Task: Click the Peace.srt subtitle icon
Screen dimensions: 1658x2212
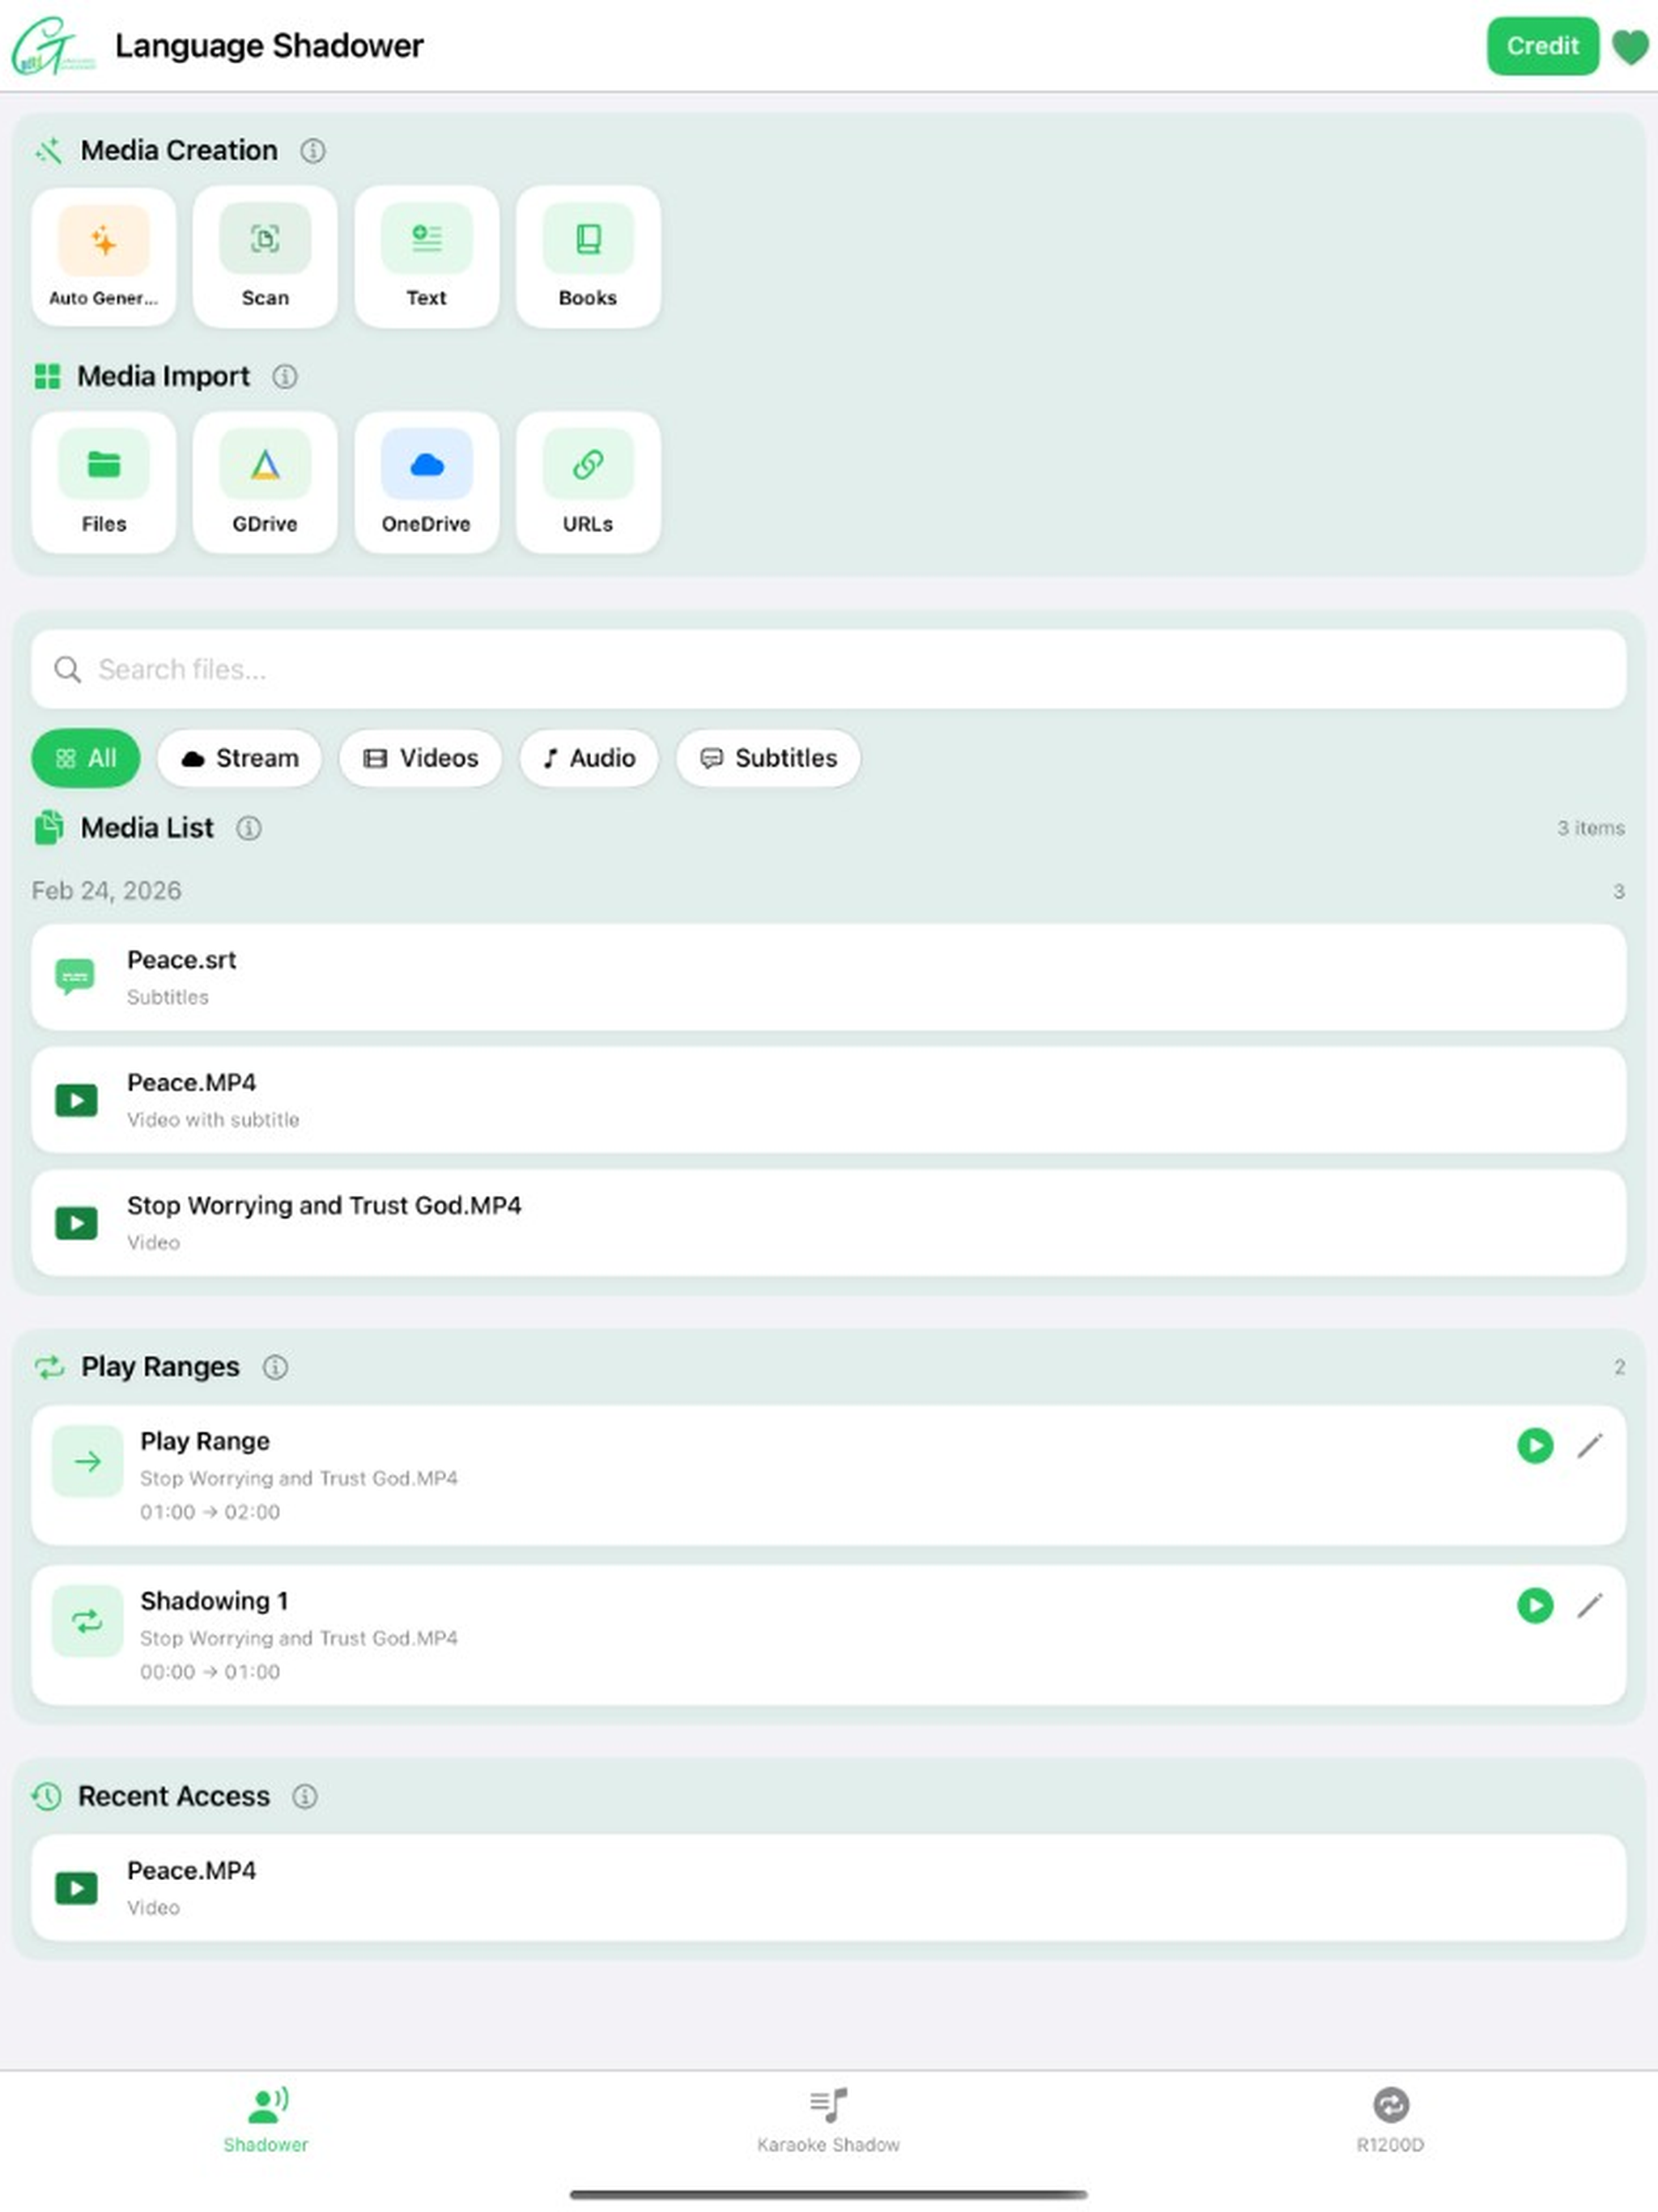Action: pos(76,977)
